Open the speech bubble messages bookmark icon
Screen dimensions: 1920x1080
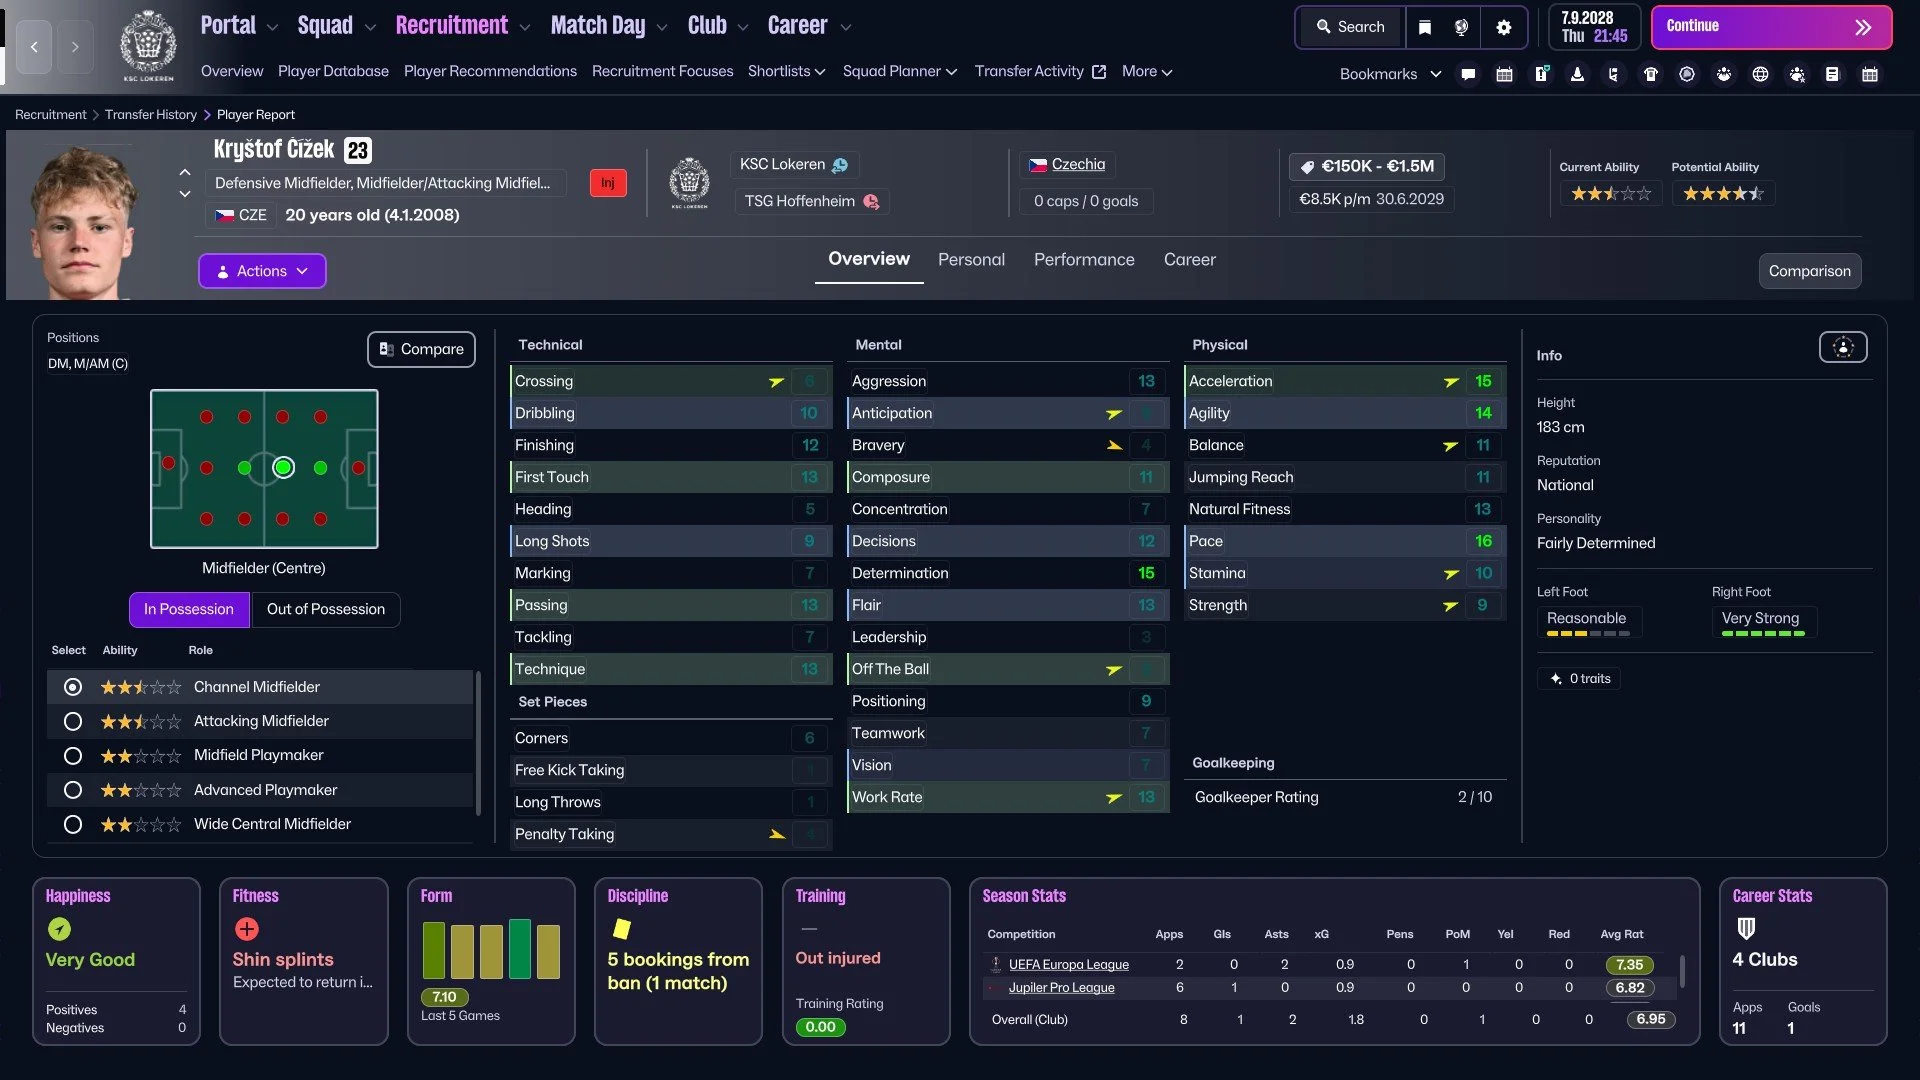(x=1468, y=74)
